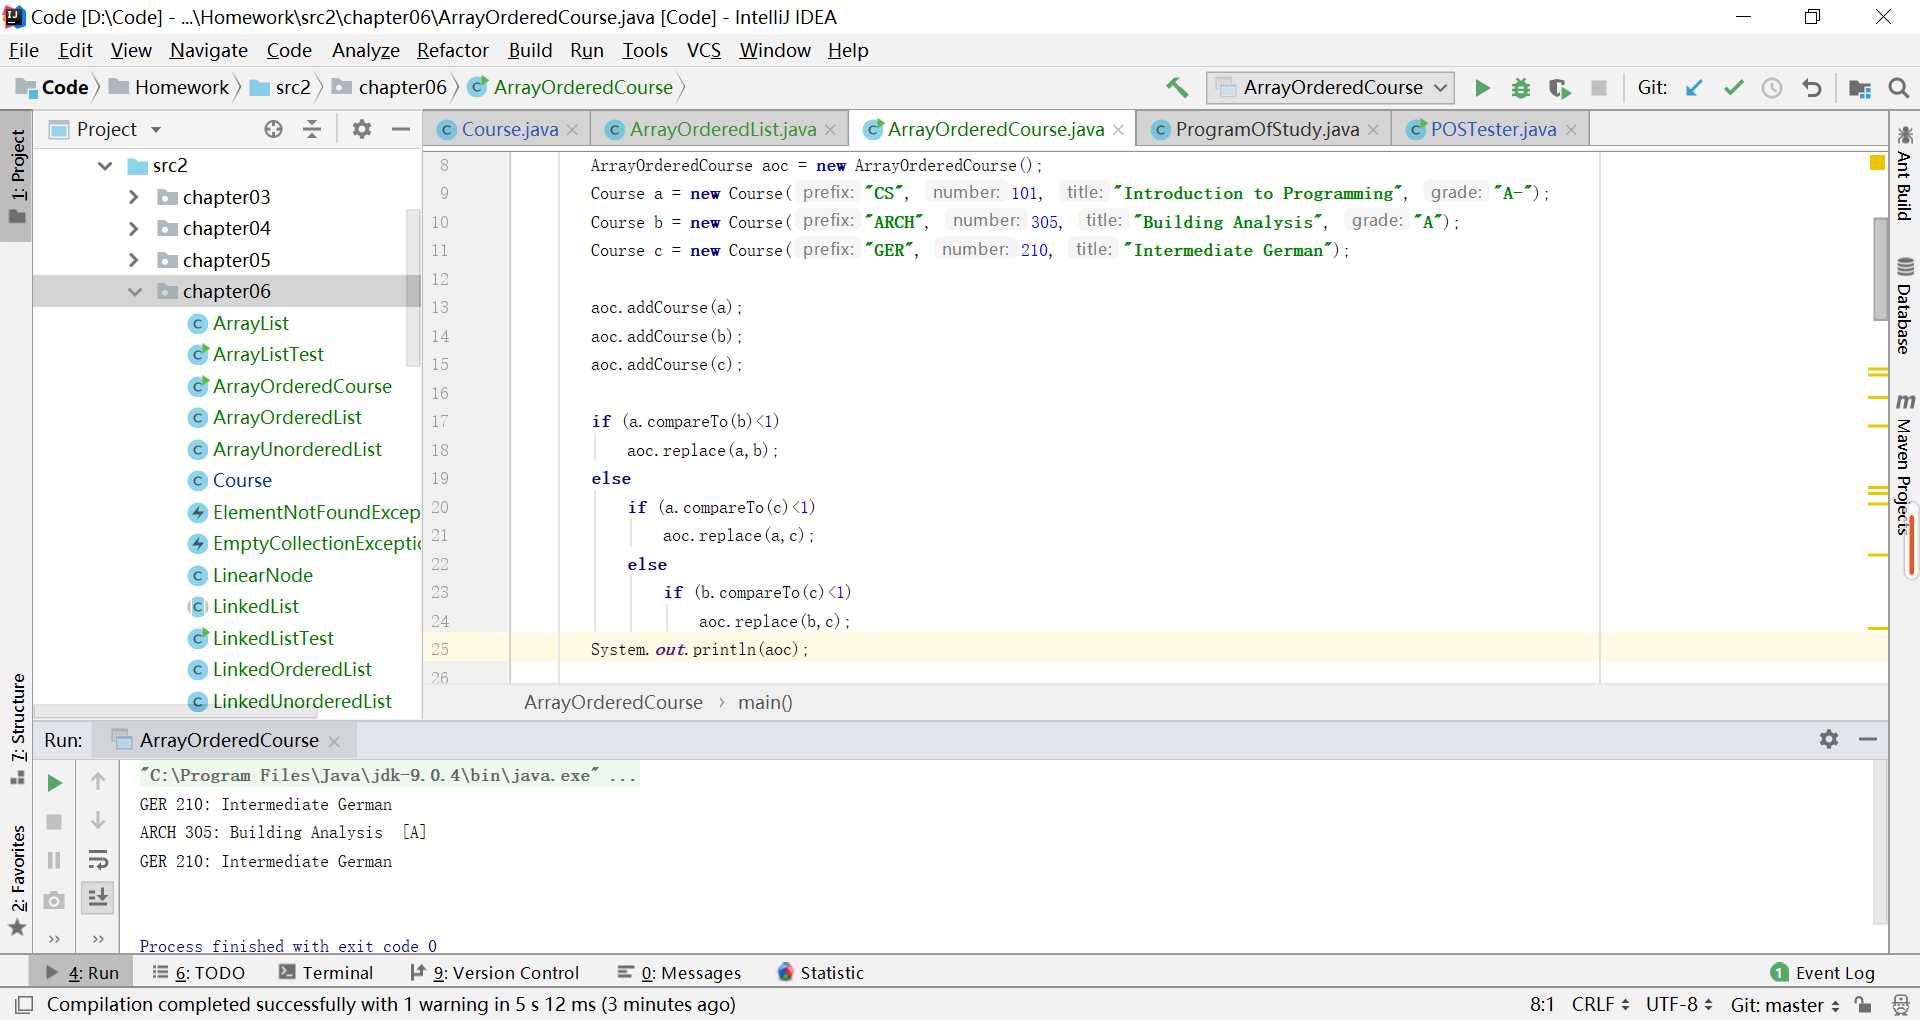1920x1020 pixels.
Task: Click up the stack trace arrow
Action: pos(98,781)
